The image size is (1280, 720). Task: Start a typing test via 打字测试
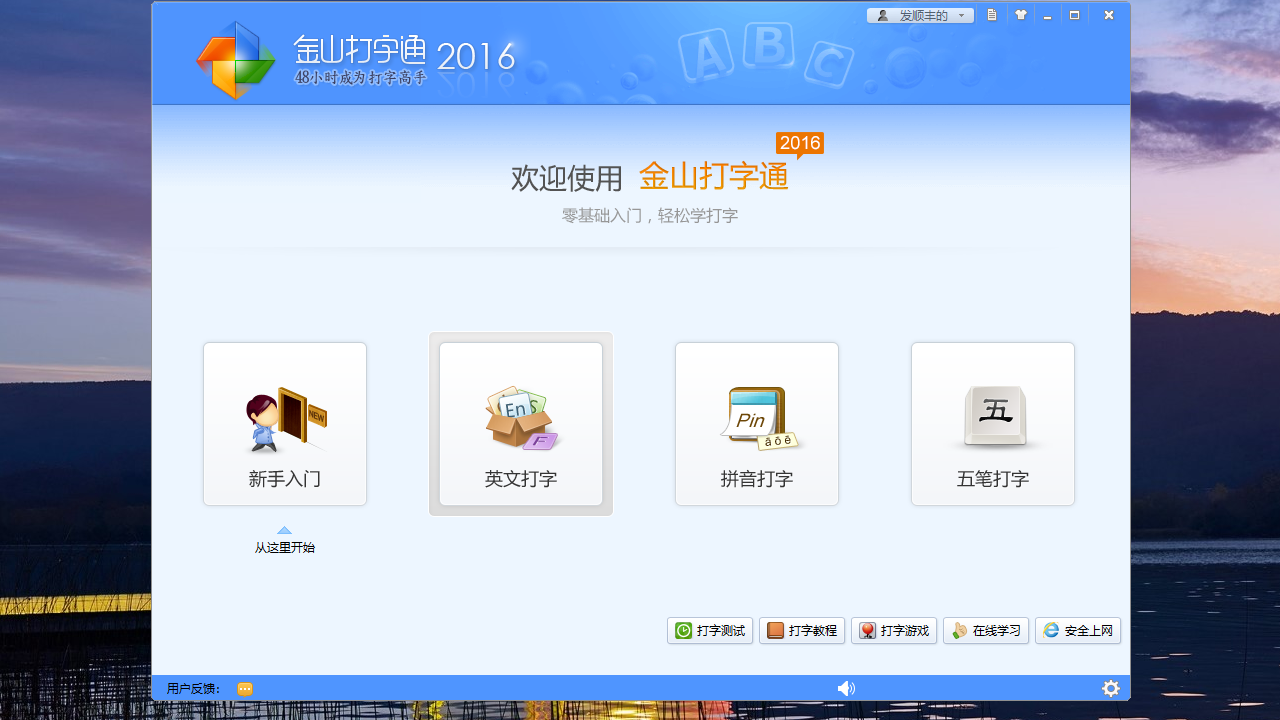pyautogui.click(x=710, y=630)
